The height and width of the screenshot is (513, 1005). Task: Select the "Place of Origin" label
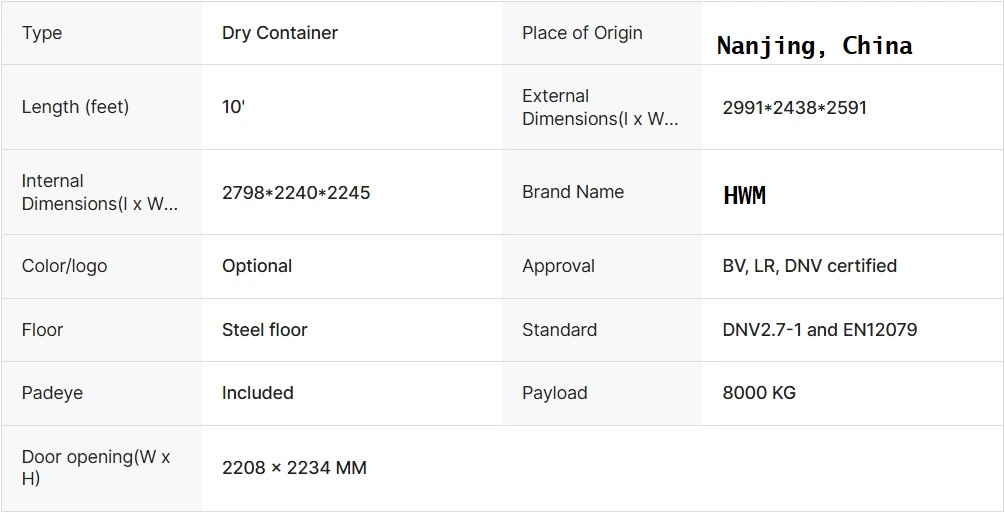582,33
